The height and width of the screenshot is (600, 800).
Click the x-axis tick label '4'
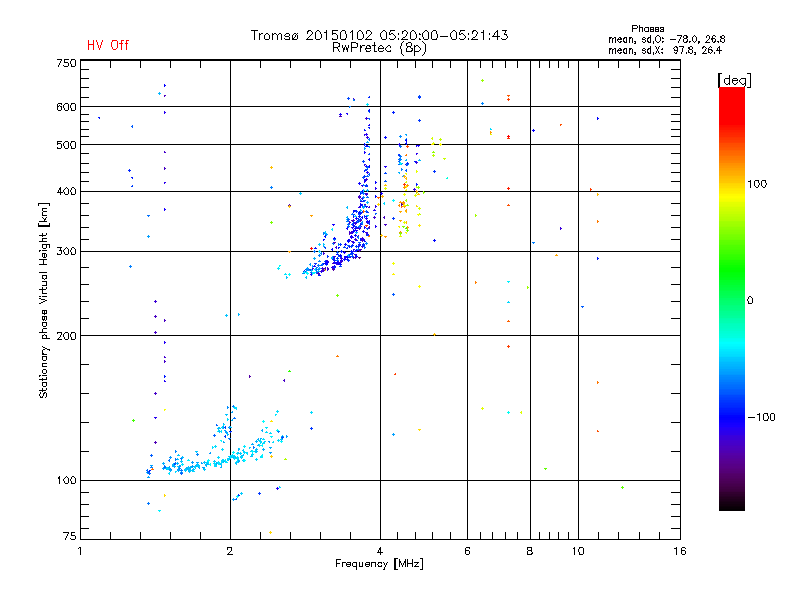380,551
